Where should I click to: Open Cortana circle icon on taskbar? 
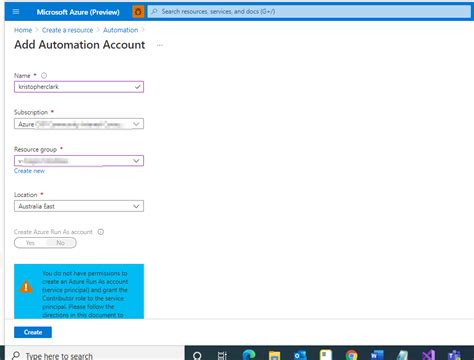tap(197, 355)
